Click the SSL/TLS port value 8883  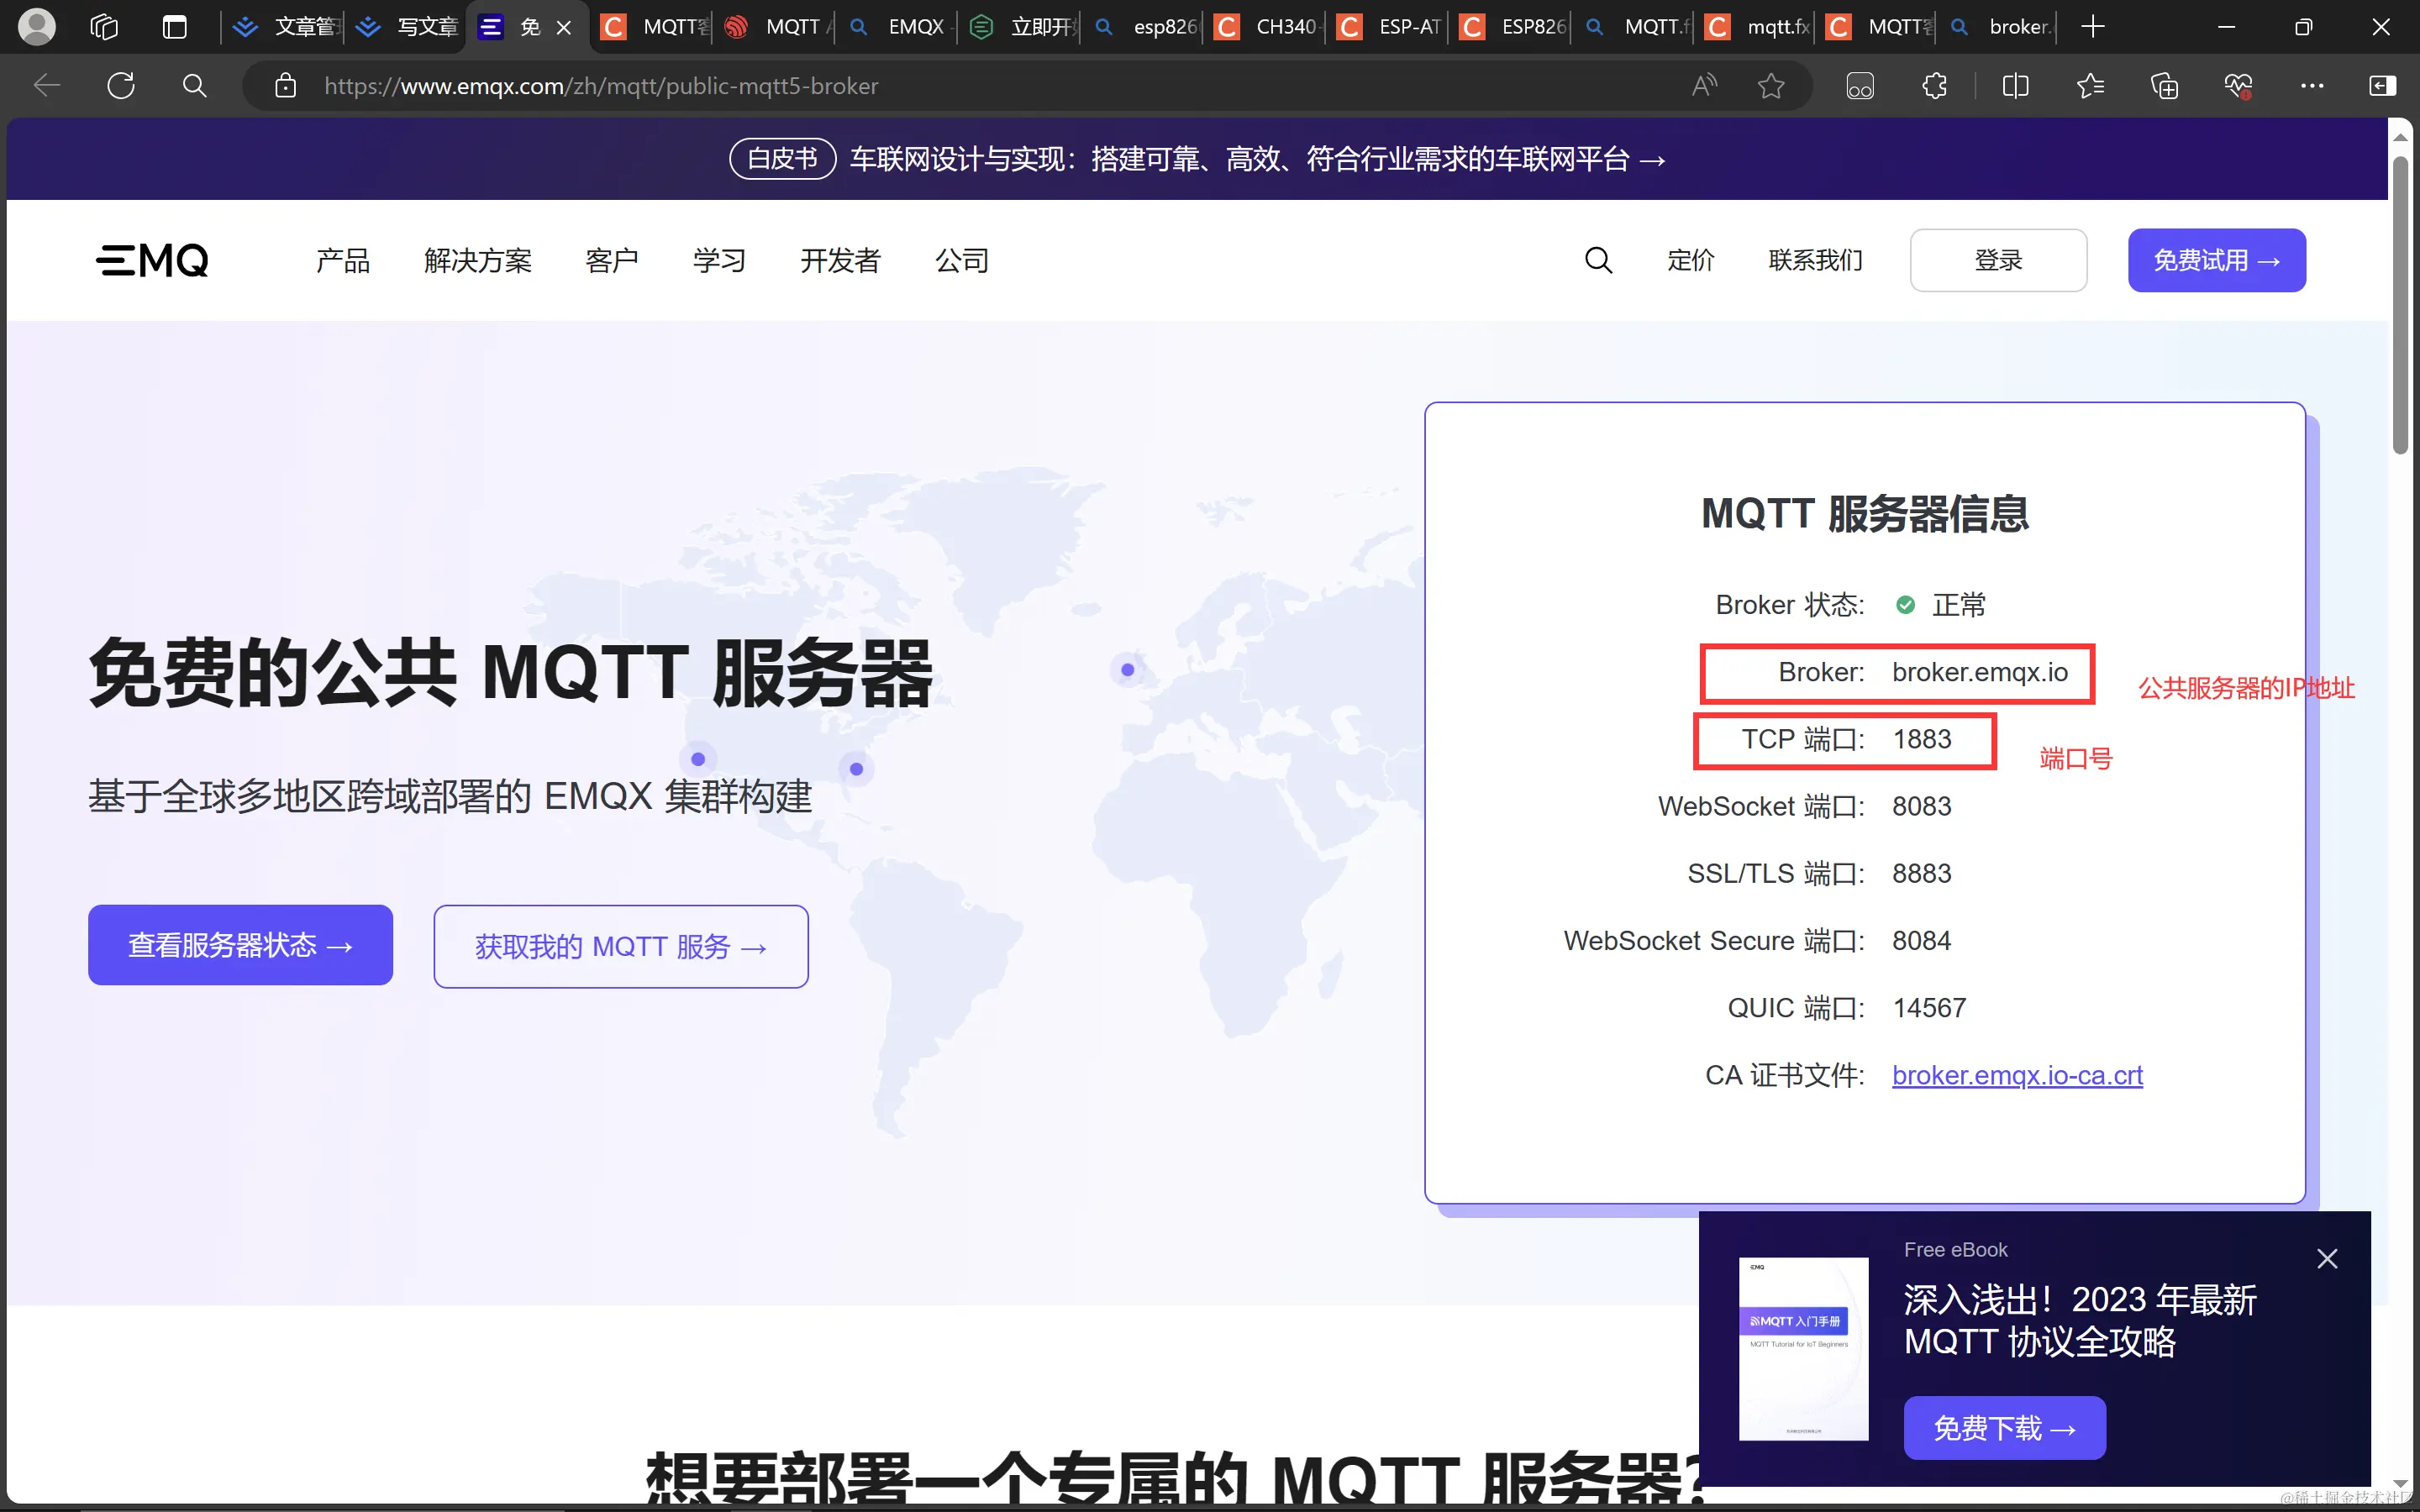(x=1922, y=874)
